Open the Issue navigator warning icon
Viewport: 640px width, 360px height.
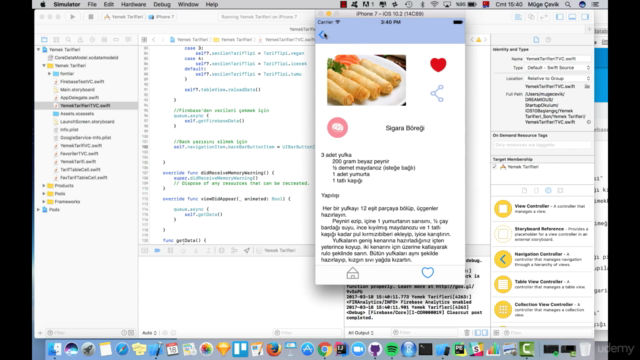[80, 40]
